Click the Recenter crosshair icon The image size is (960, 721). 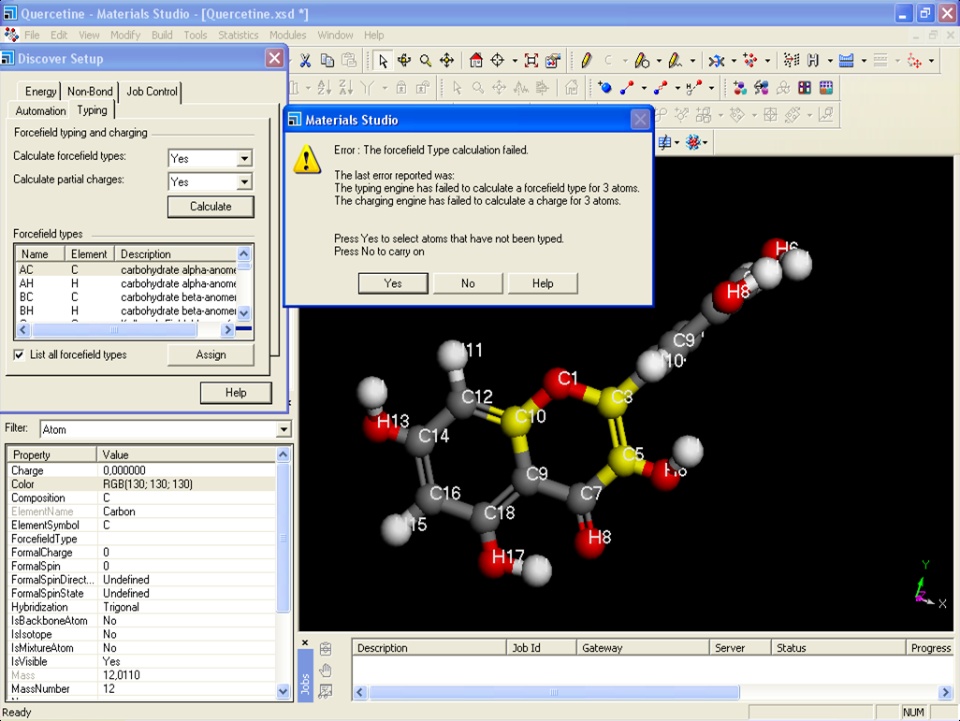(497, 60)
